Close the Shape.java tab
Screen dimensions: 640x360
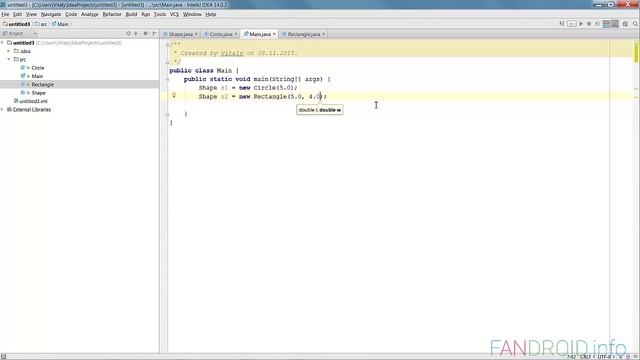(196, 34)
